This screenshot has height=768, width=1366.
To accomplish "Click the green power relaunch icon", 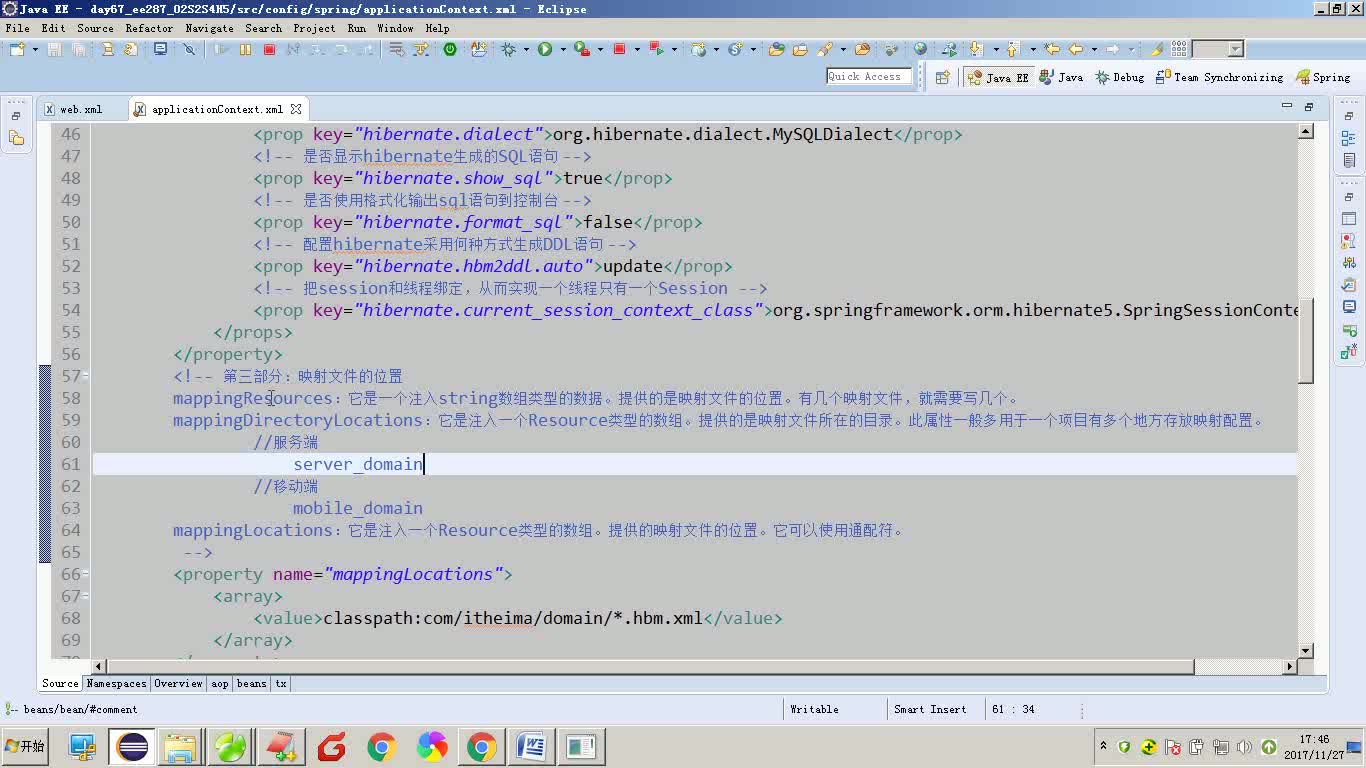I will pyautogui.click(x=450, y=49).
